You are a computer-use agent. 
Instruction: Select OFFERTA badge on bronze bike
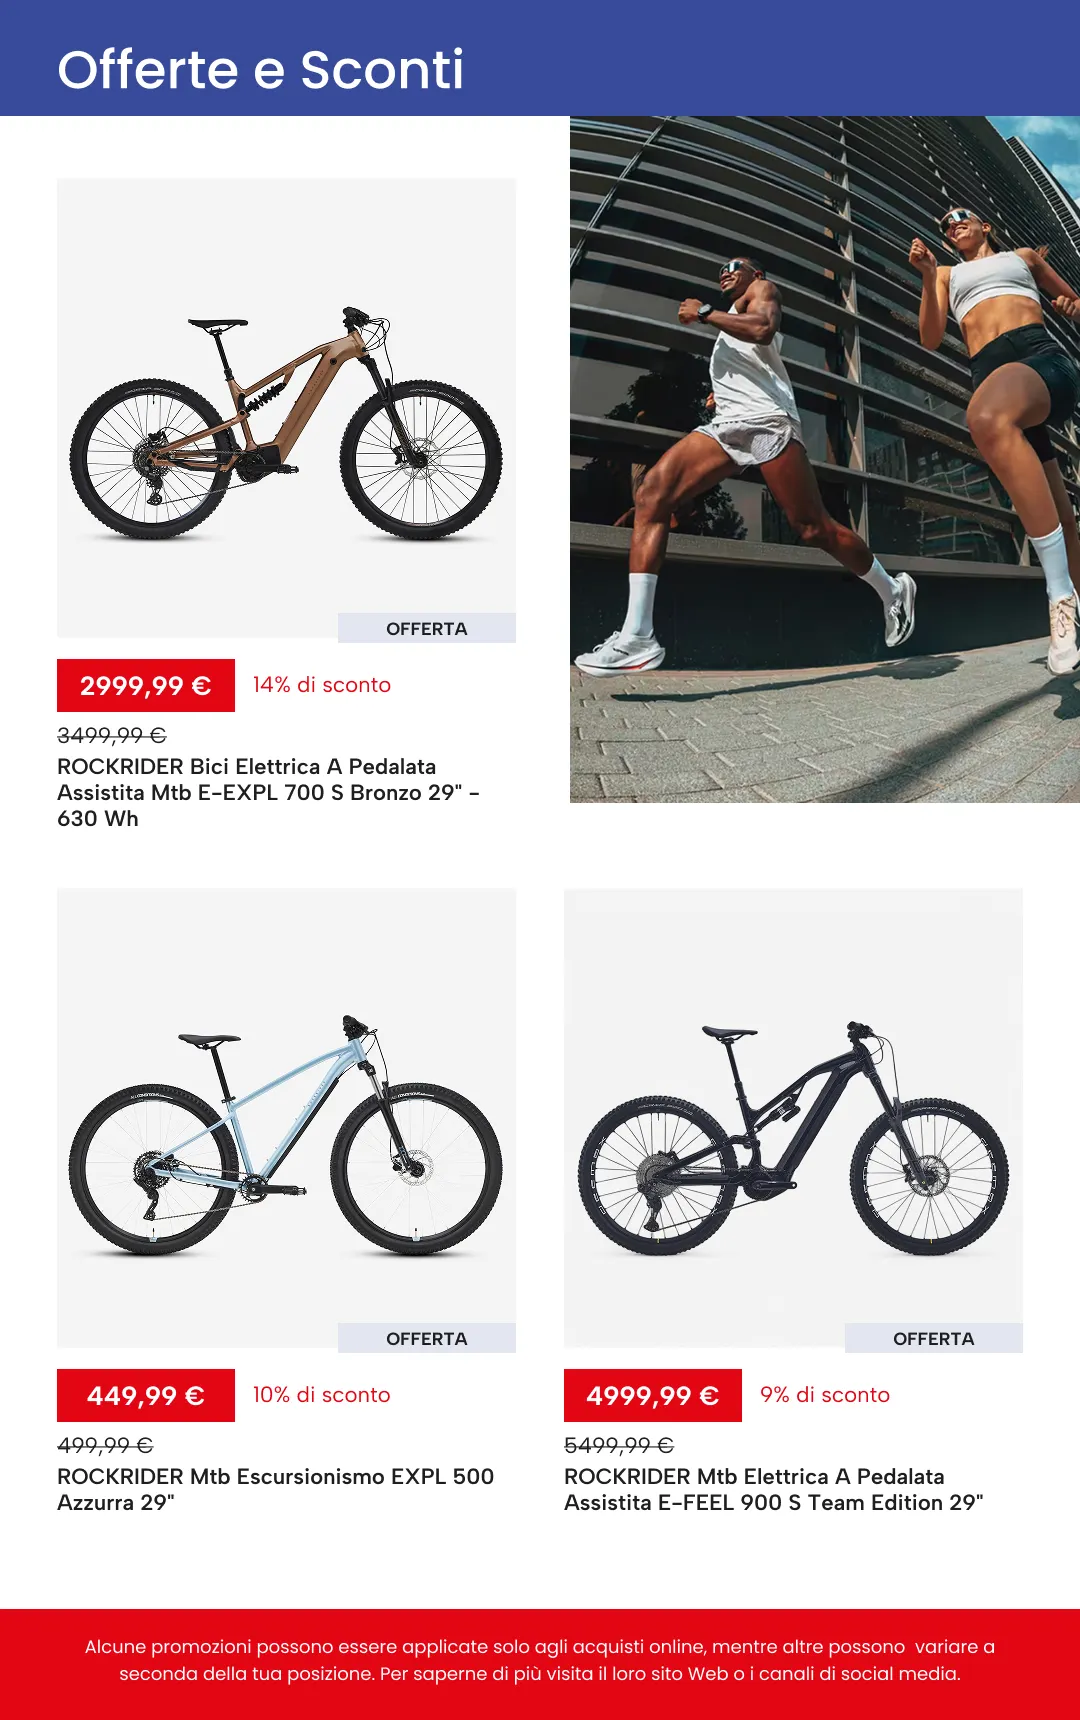427,628
